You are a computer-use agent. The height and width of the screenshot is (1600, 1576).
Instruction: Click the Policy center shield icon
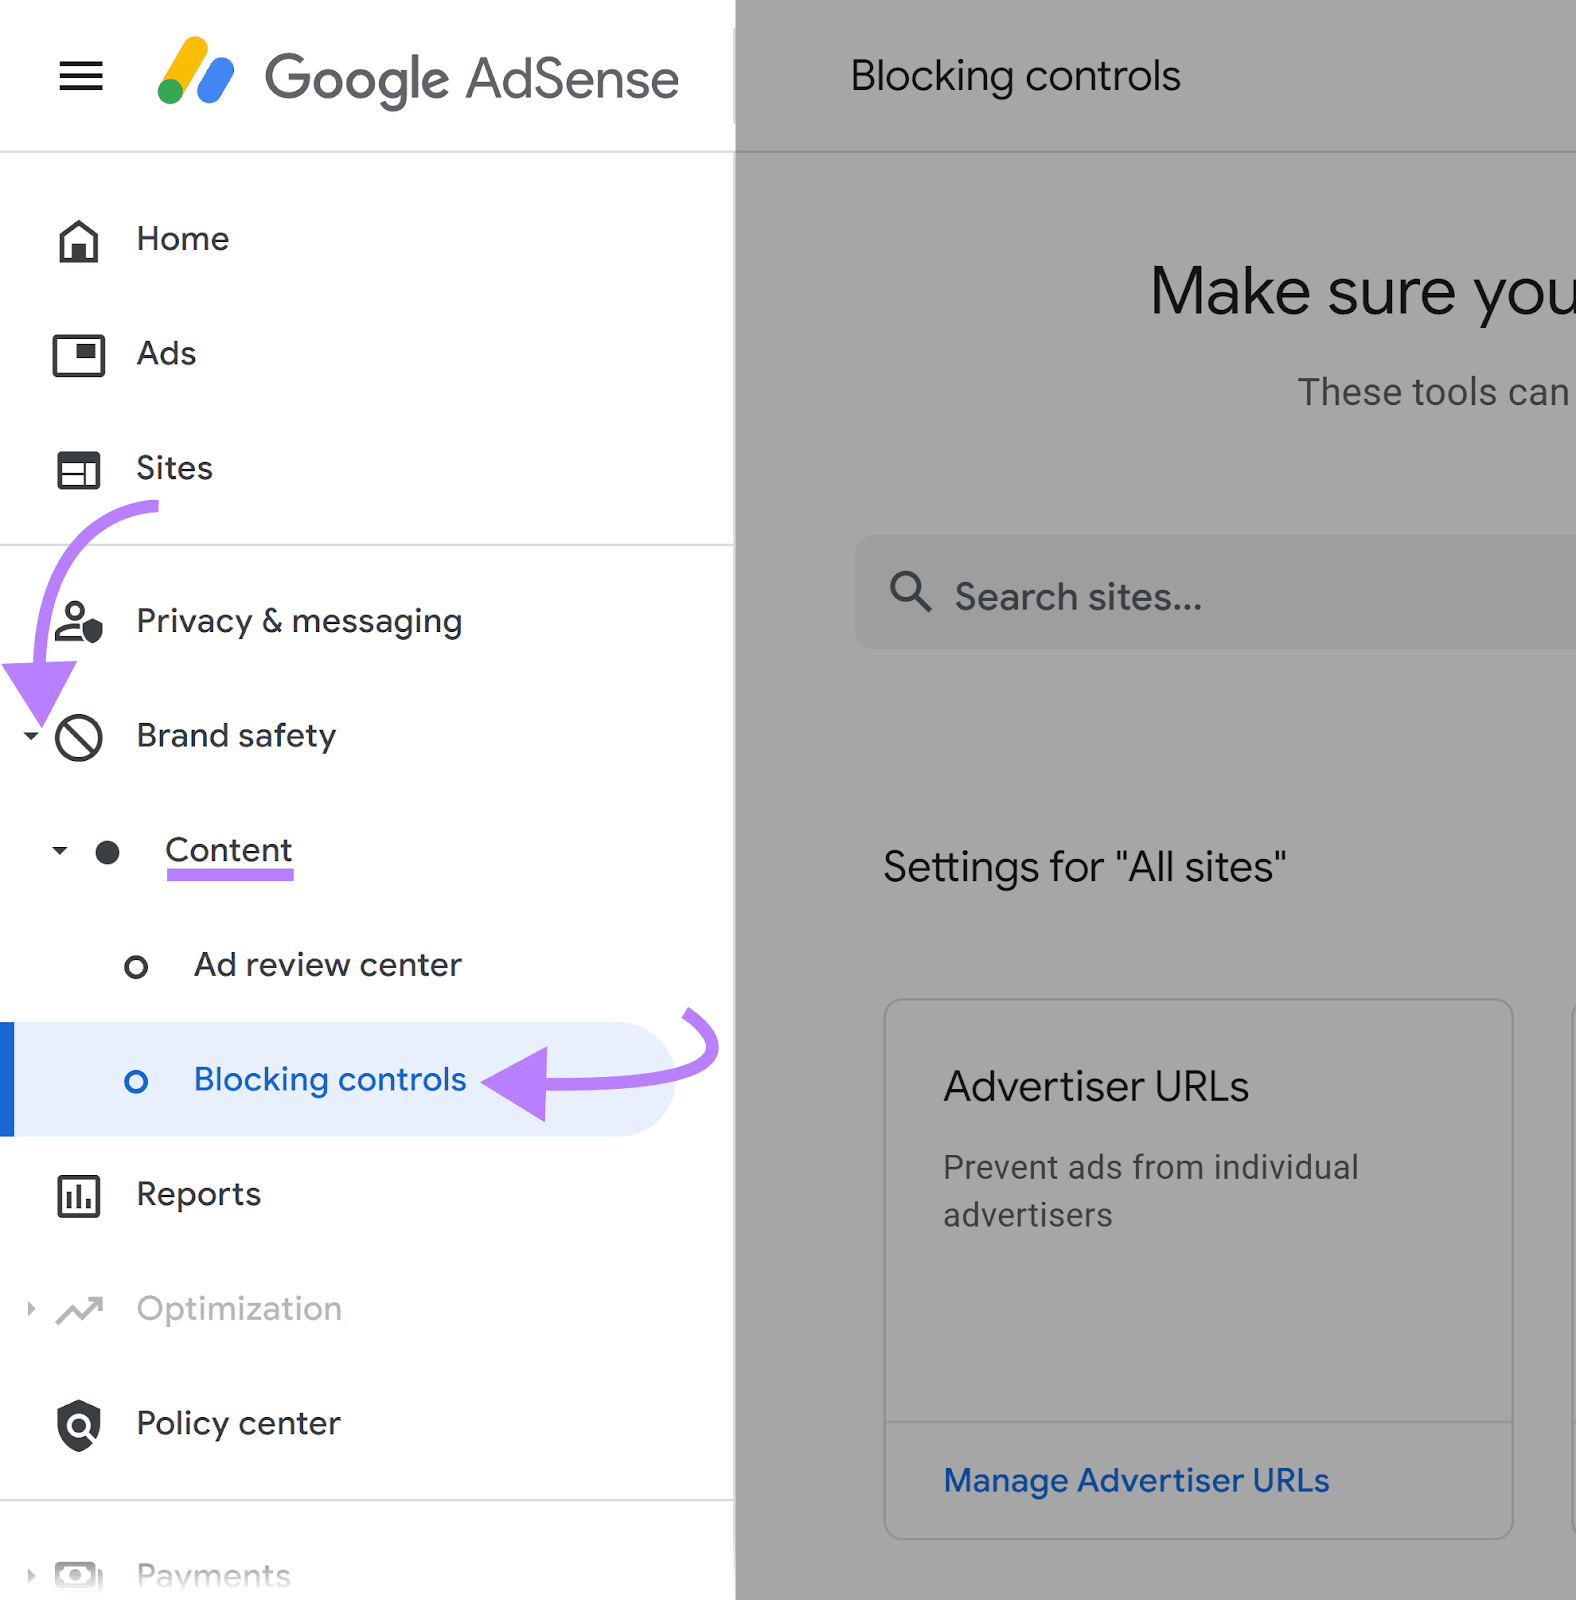79,1425
